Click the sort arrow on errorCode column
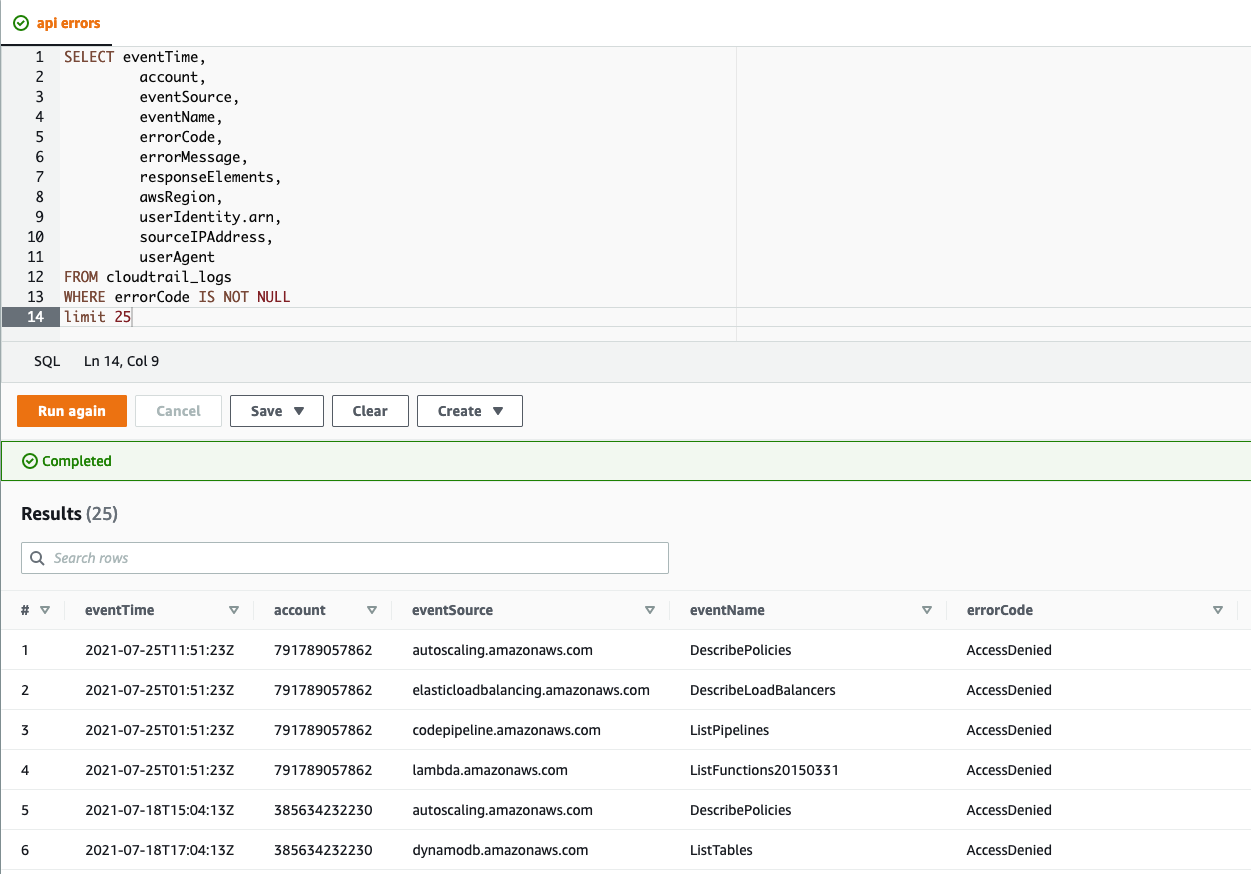 point(1218,610)
